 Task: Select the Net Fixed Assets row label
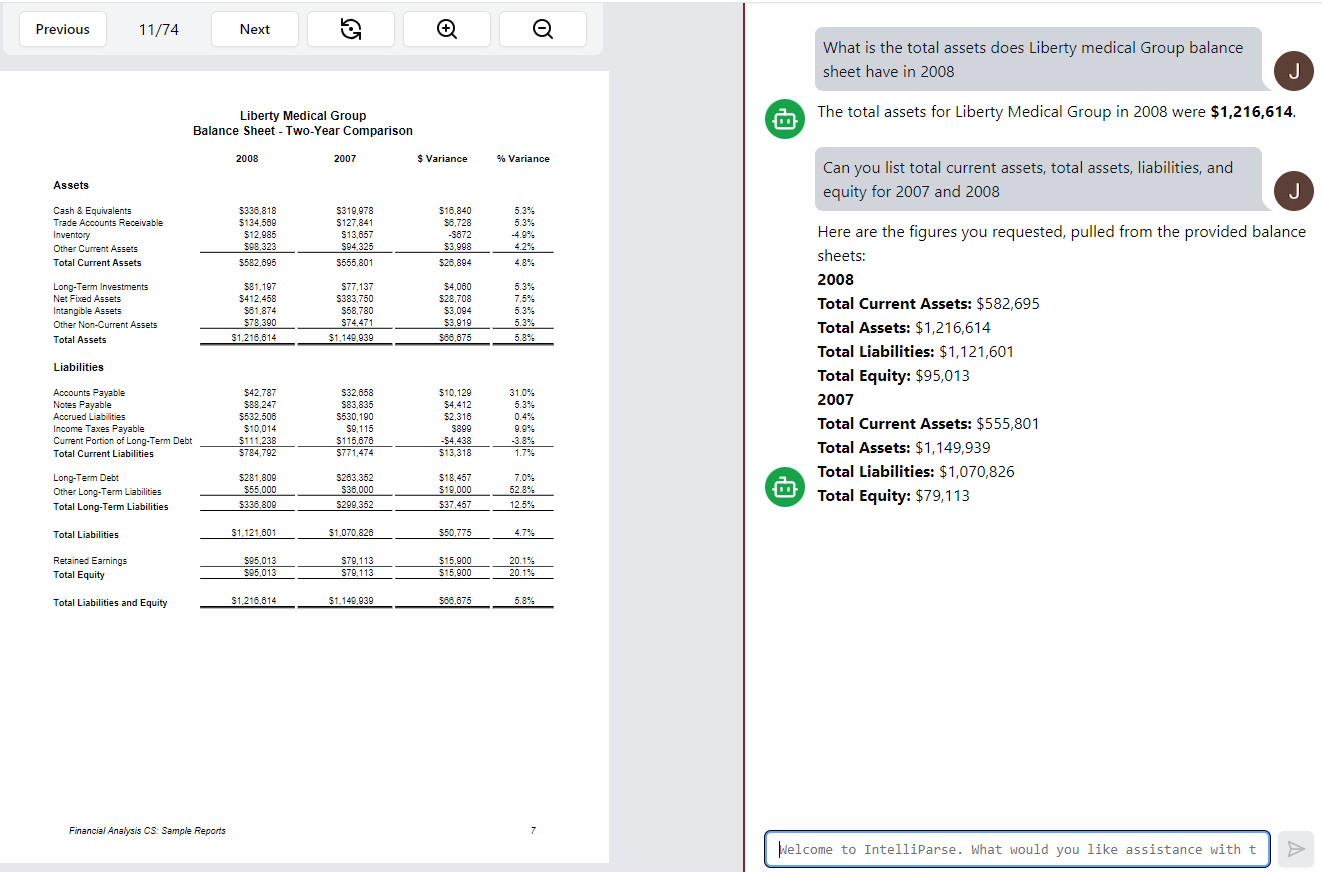pos(87,299)
